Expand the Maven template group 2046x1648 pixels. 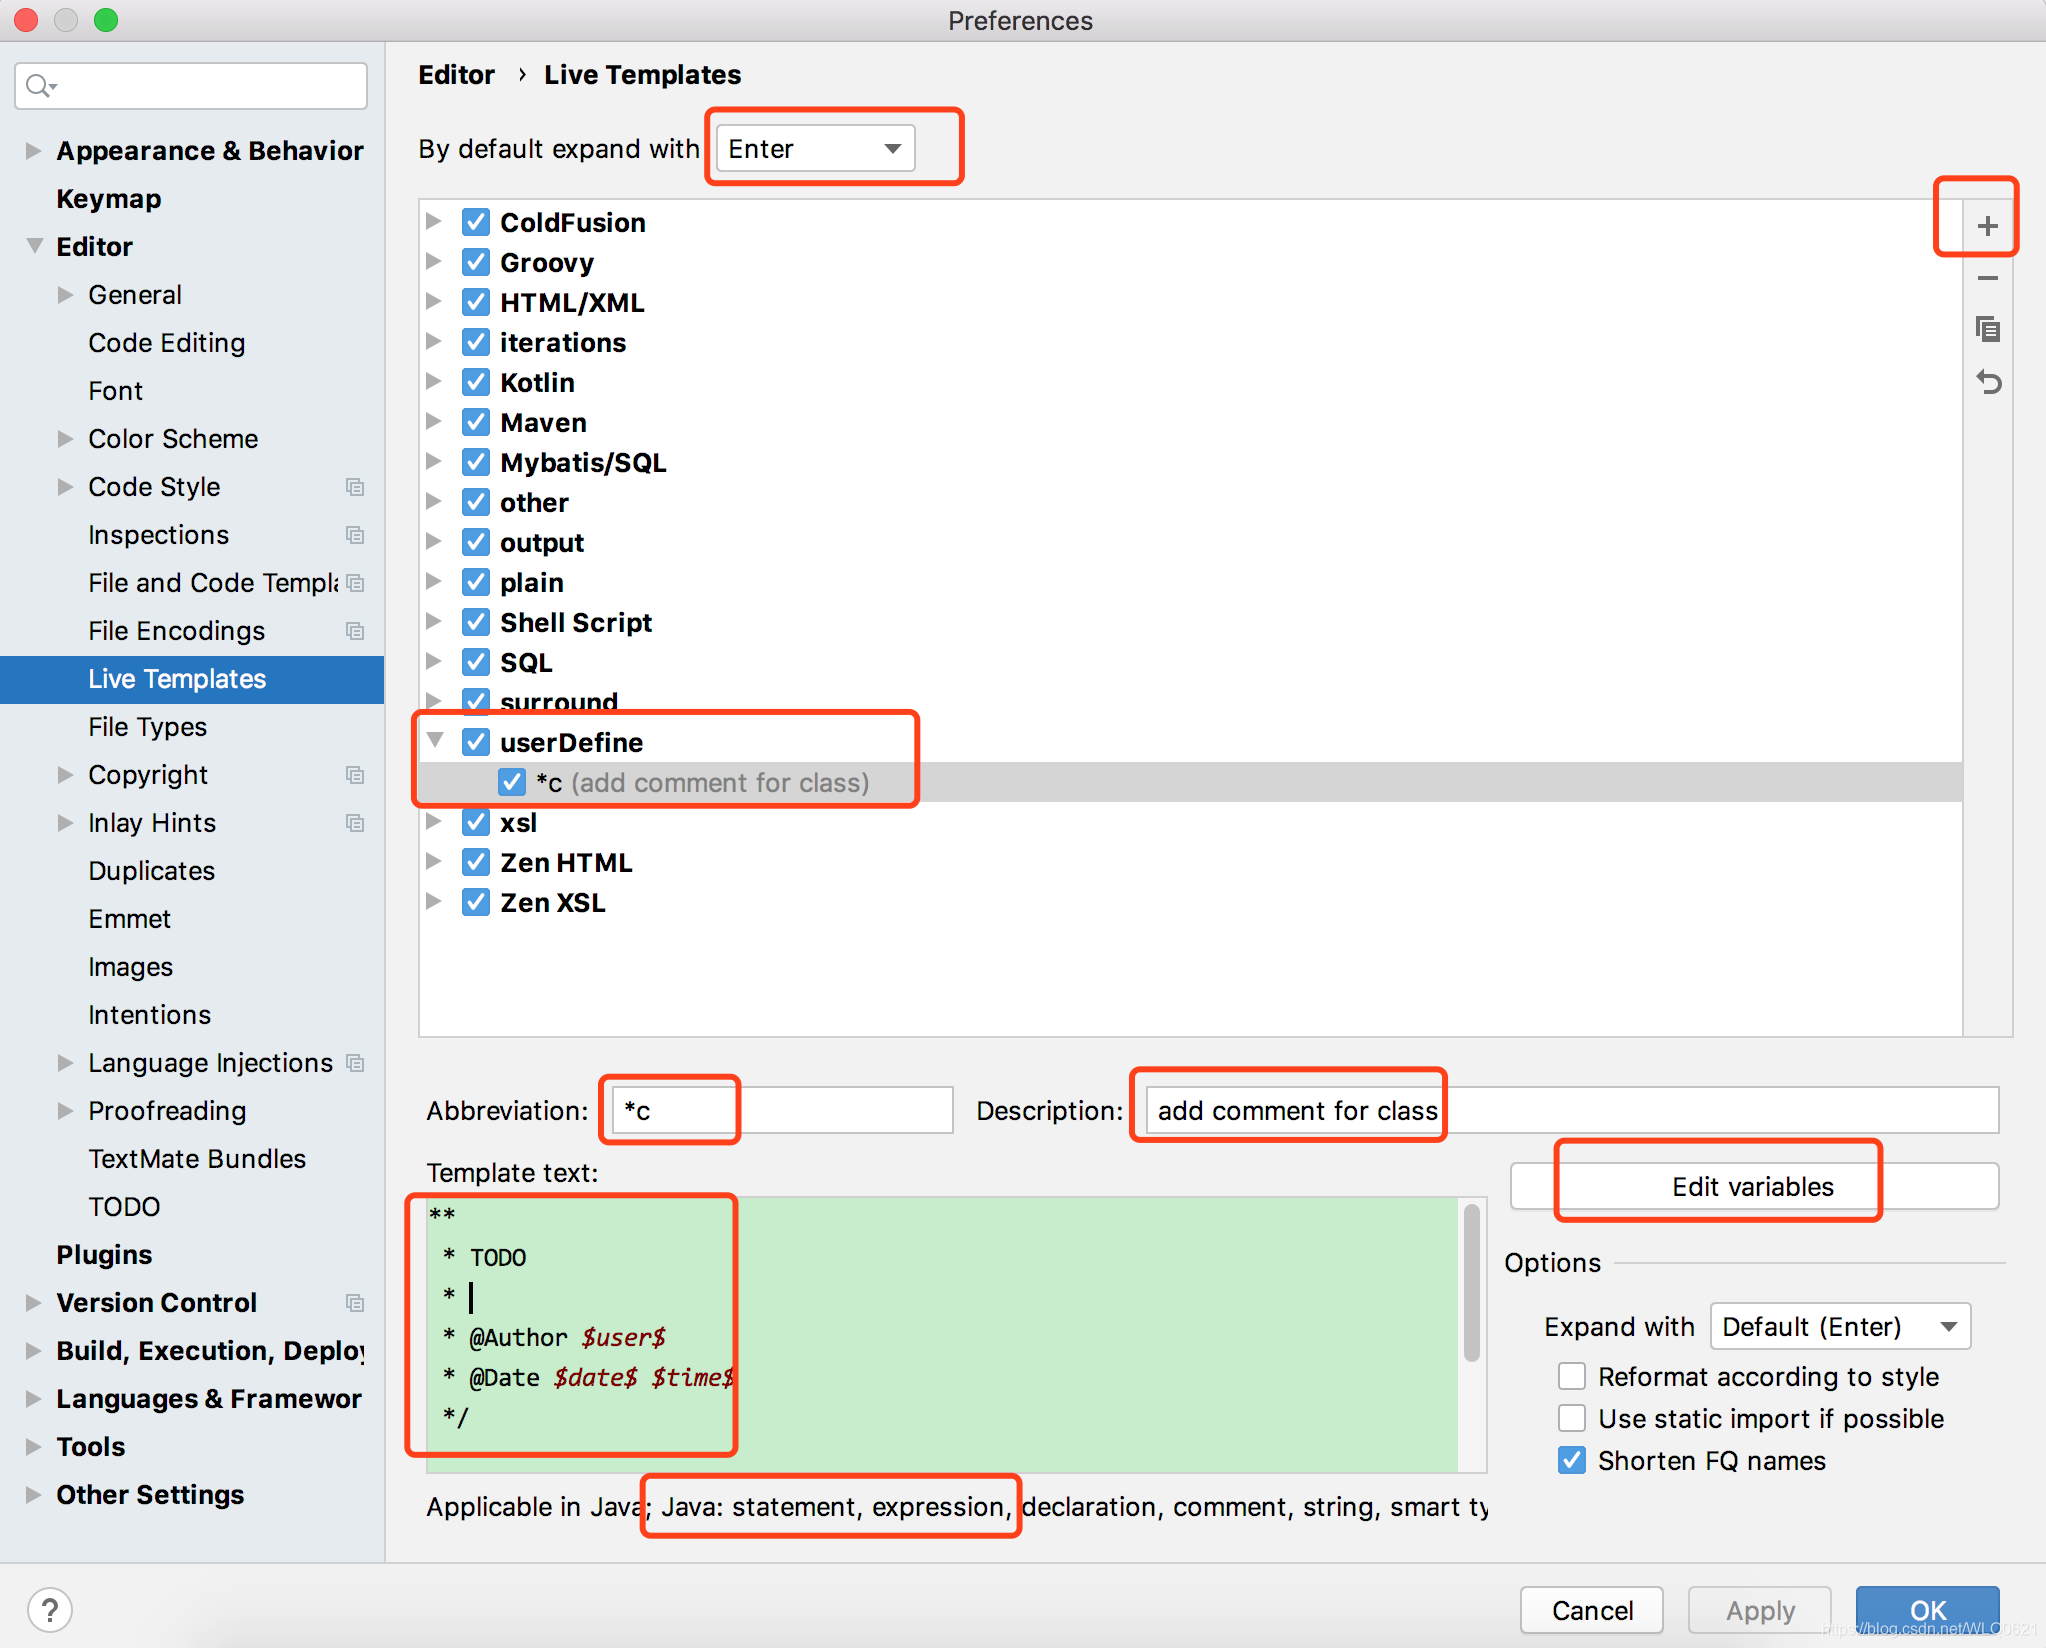(434, 422)
